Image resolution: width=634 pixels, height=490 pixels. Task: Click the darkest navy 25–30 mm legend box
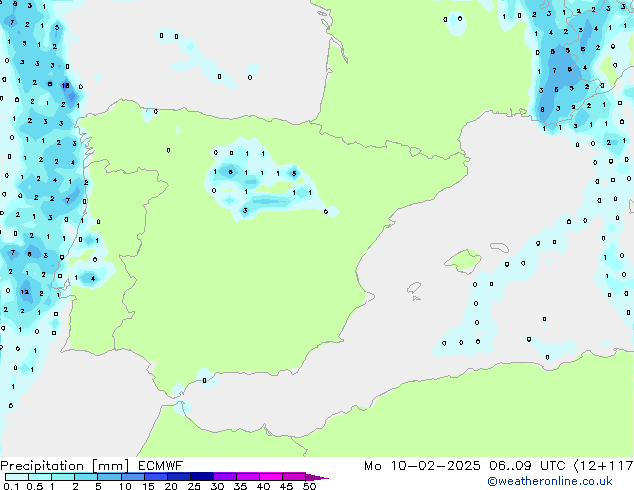(201, 477)
